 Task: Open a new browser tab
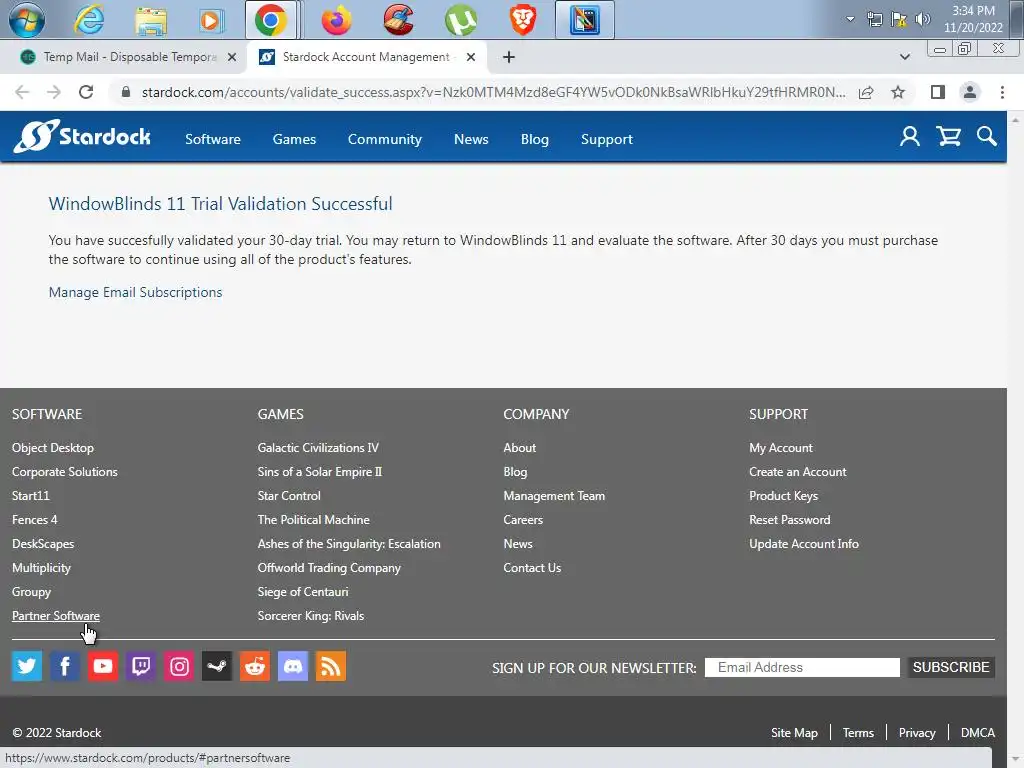[x=509, y=57]
